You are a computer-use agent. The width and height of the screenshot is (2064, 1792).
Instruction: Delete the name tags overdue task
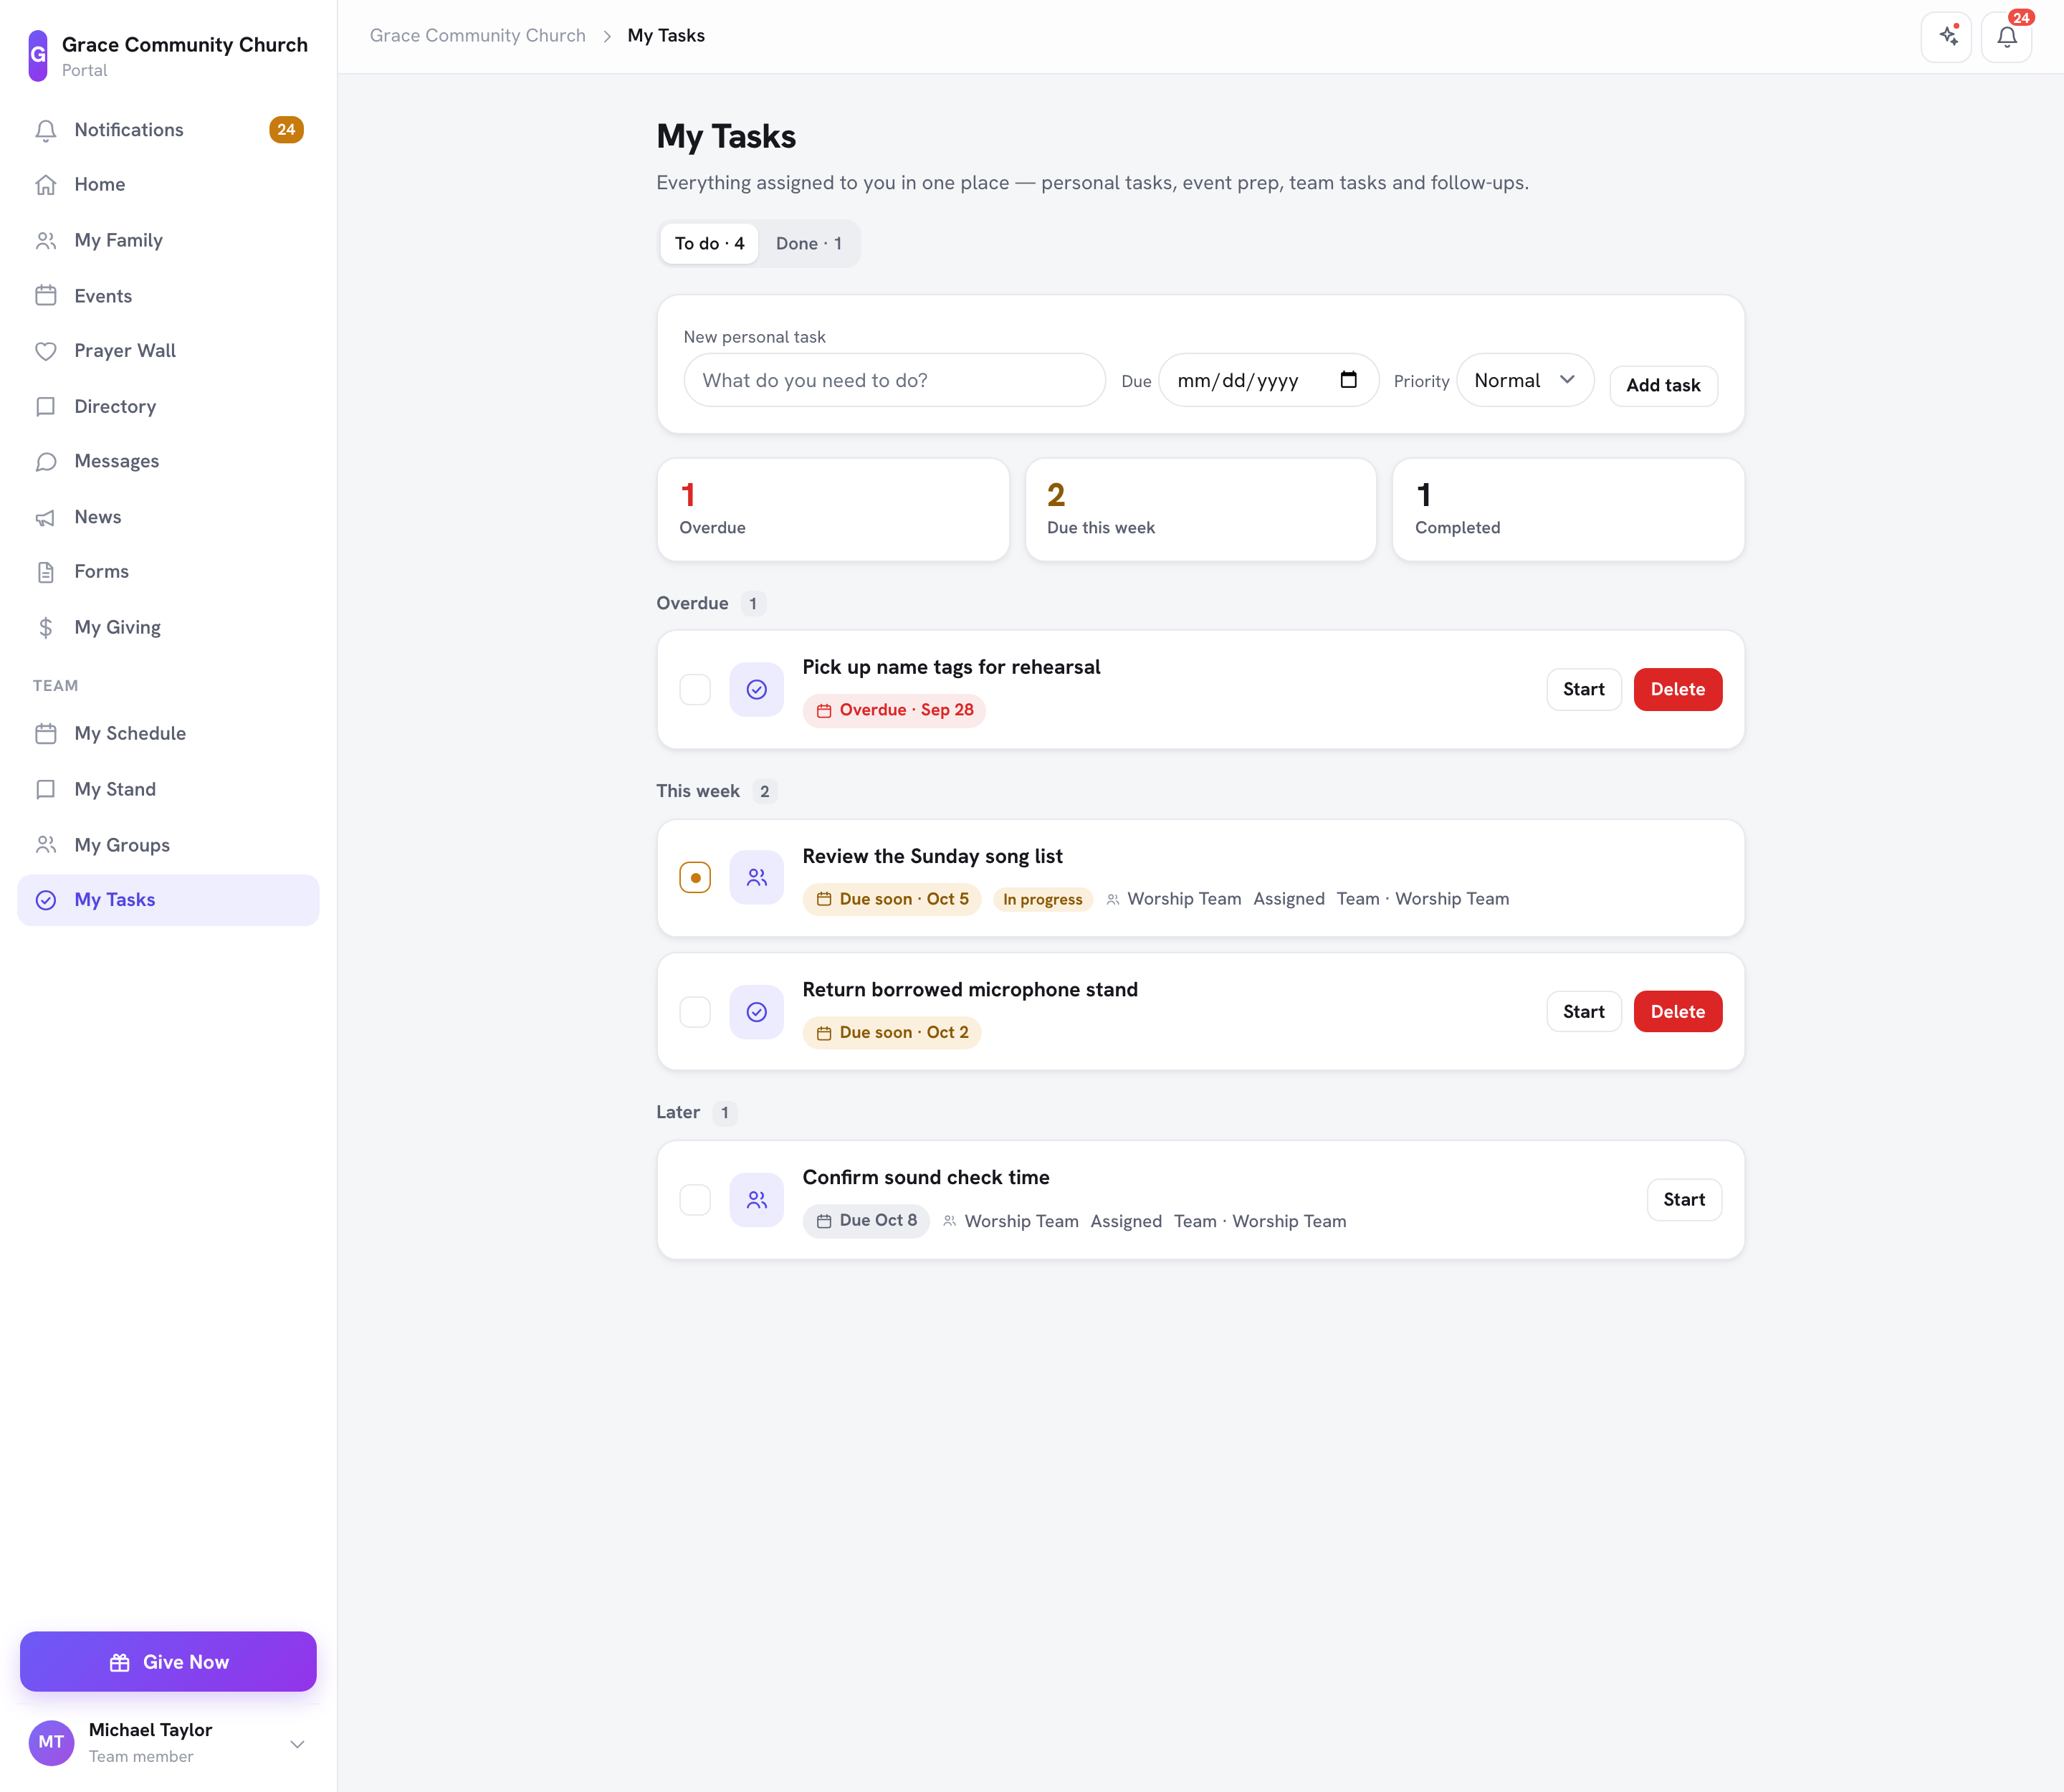pos(1677,689)
